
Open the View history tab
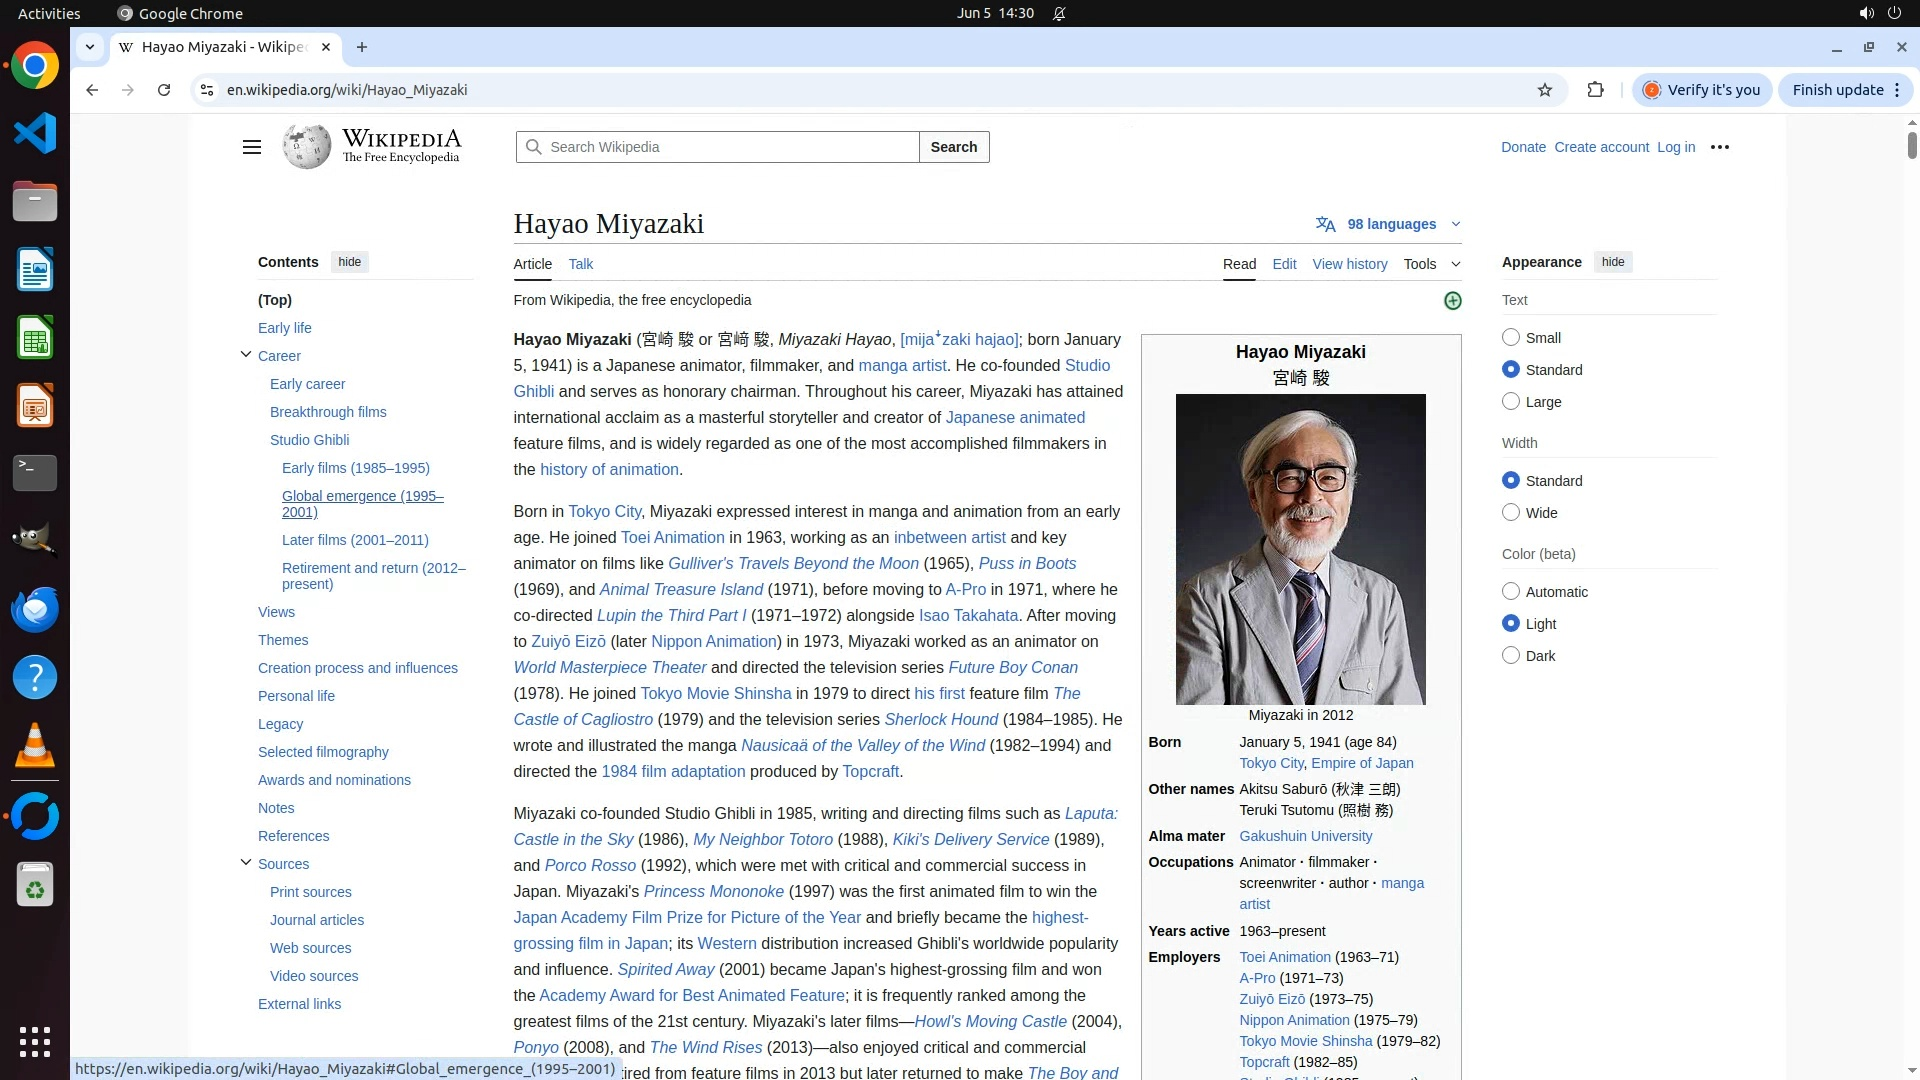1349,264
